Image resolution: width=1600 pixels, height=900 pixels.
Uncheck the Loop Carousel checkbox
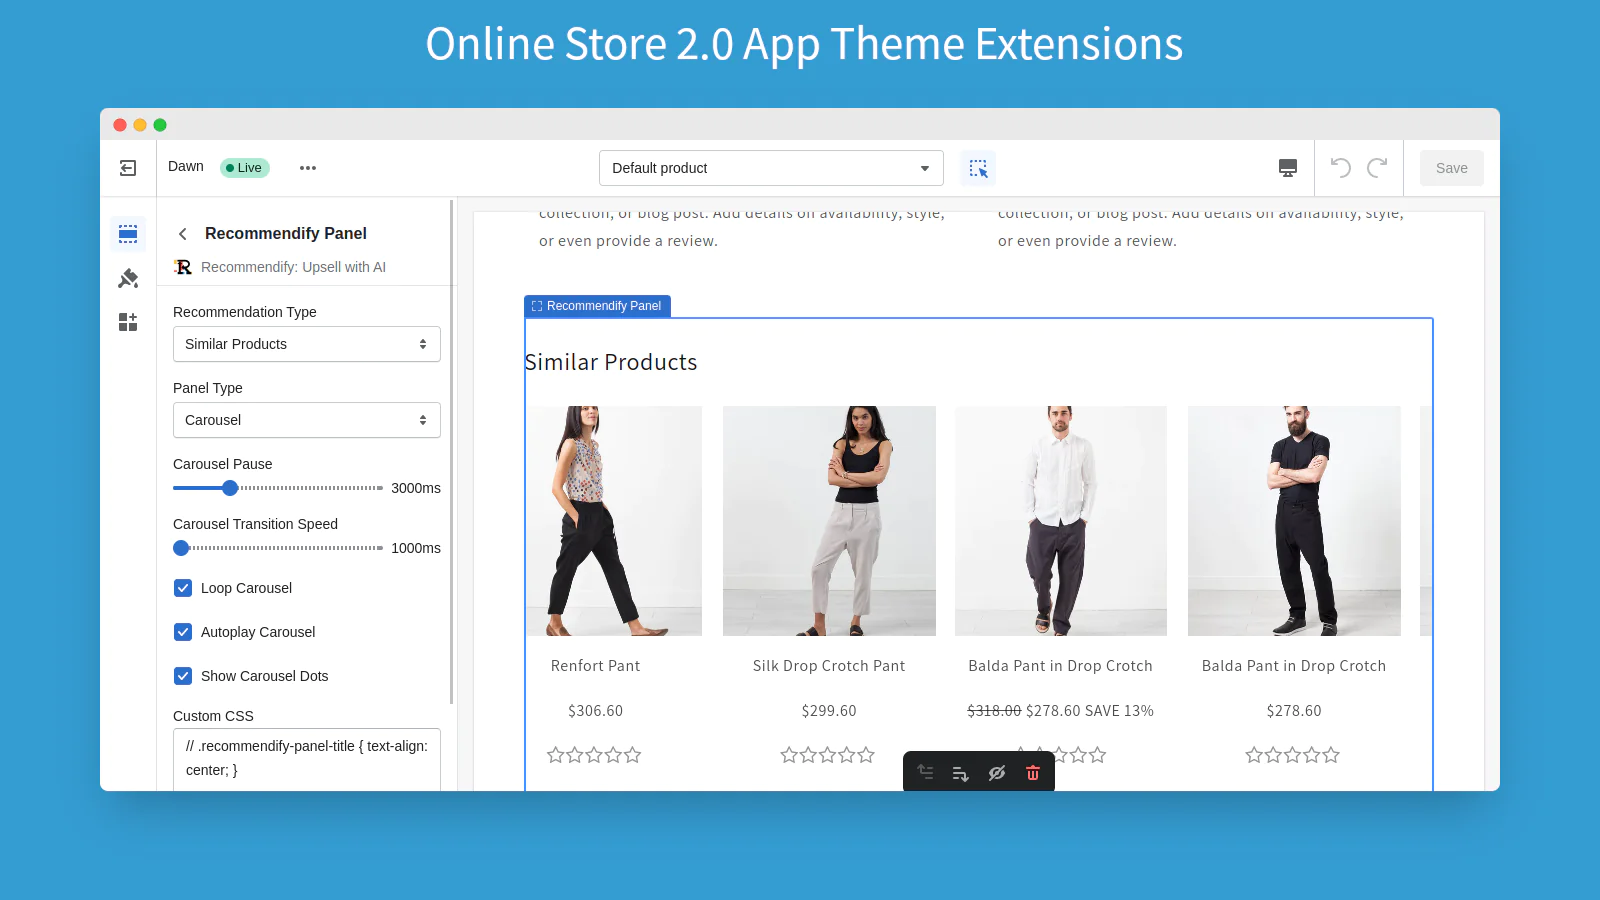(183, 588)
